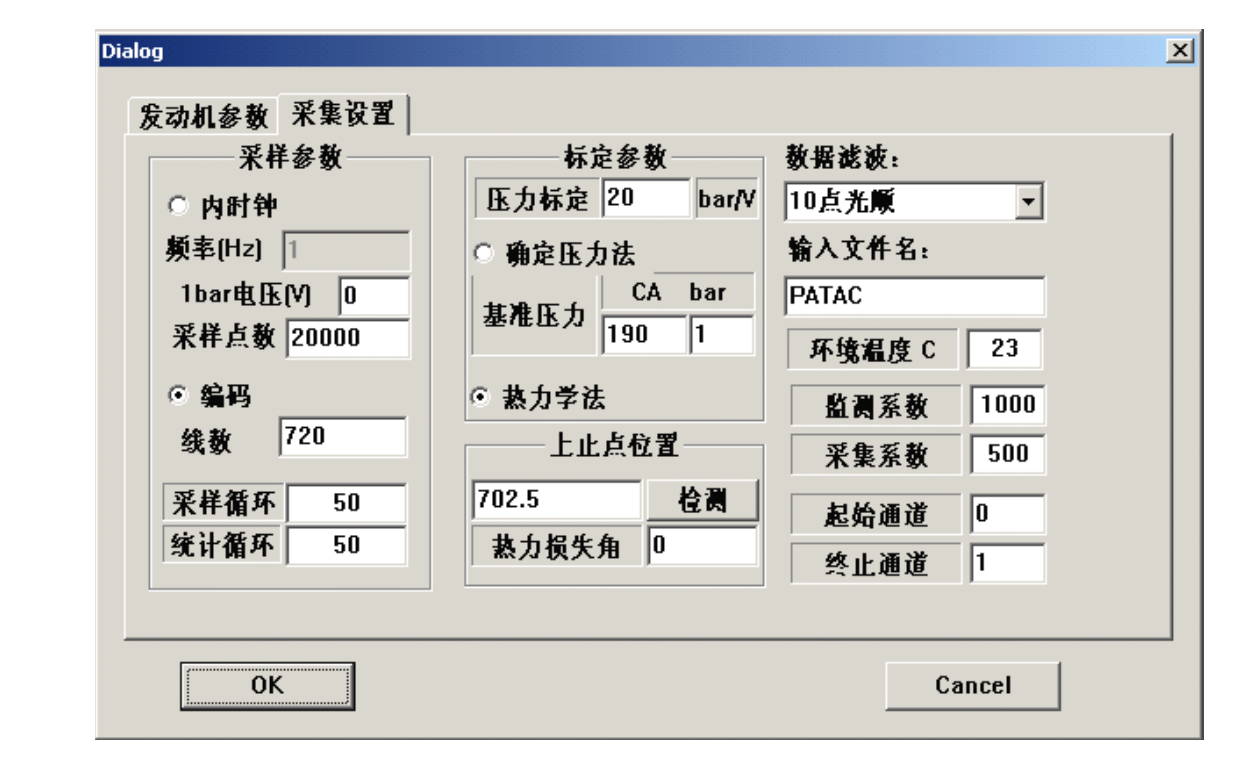
Task: Click the 起始通道 input field
Action: tap(1007, 515)
